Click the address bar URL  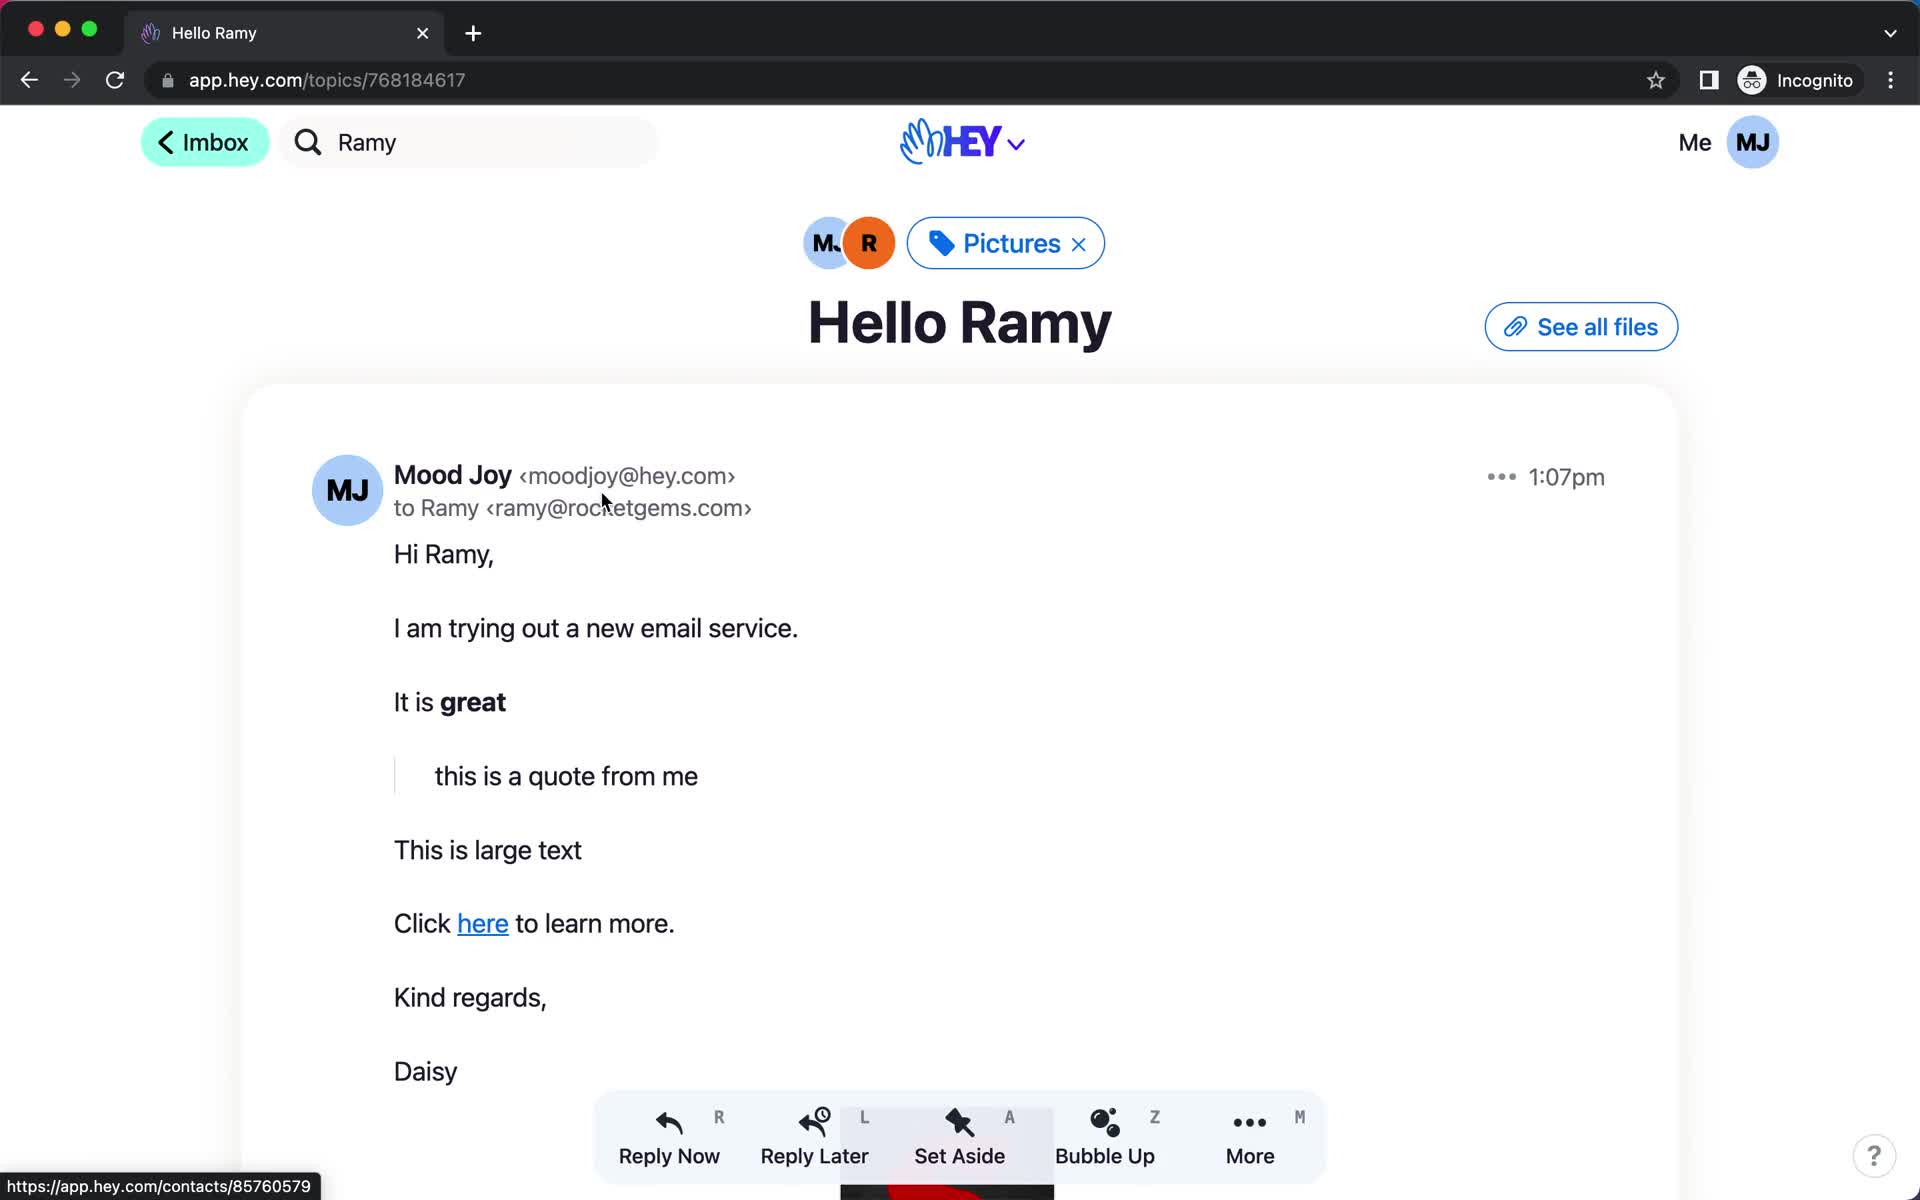[x=327, y=80]
